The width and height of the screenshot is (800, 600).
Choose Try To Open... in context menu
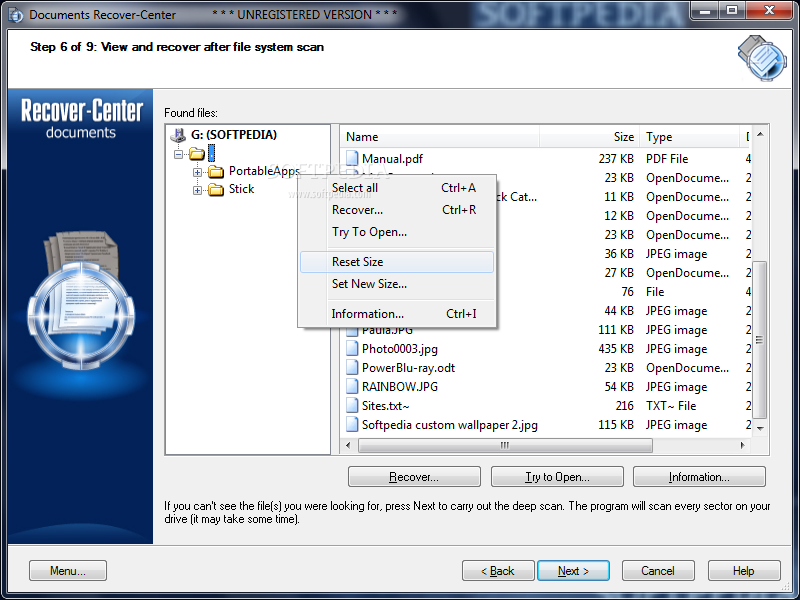point(397,232)
